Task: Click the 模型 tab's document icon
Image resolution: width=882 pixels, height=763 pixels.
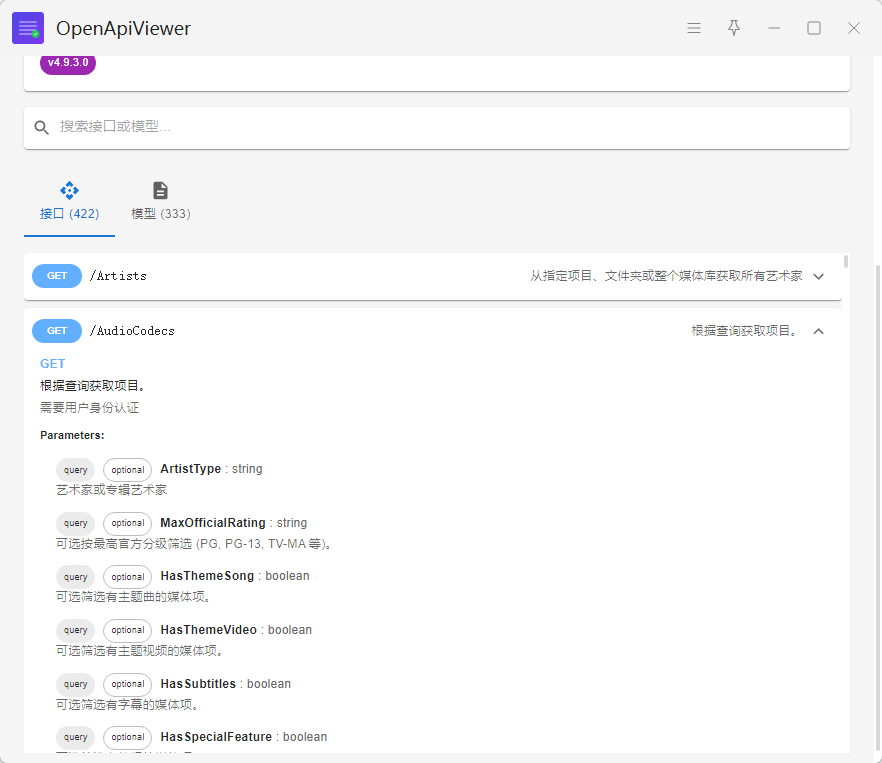Action: pos(160,190)
